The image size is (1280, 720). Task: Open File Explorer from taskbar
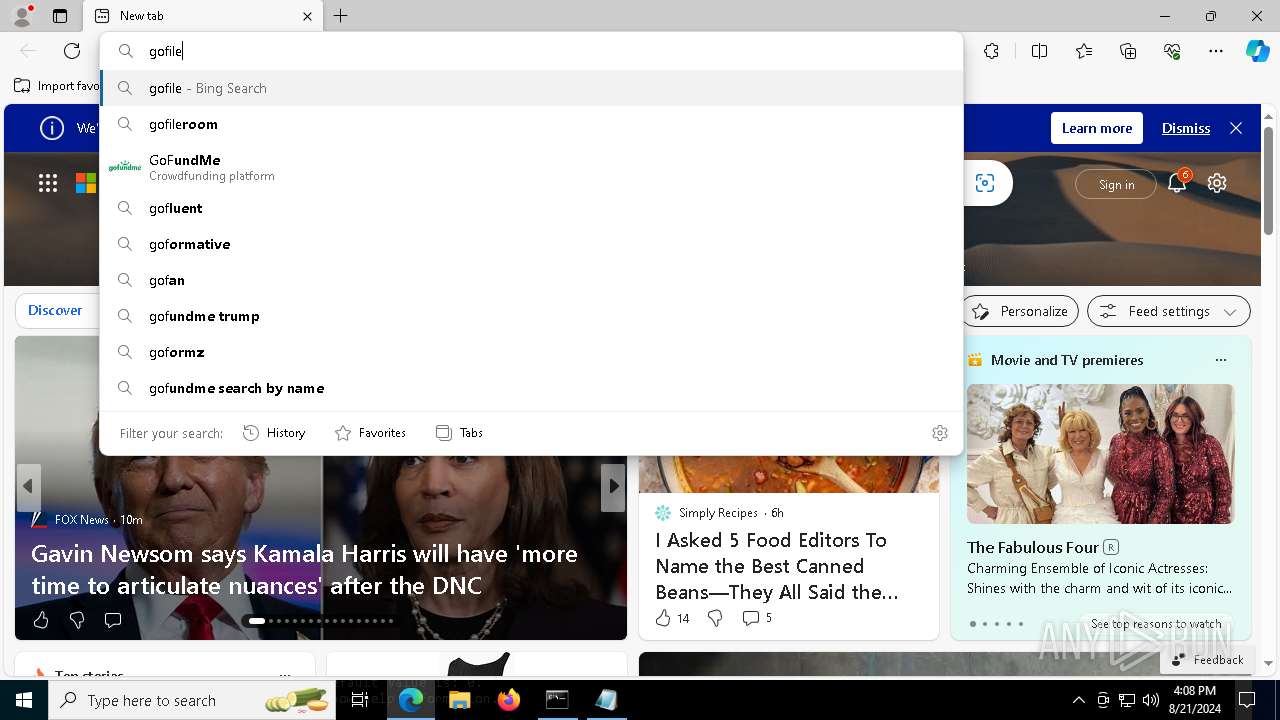459,700
